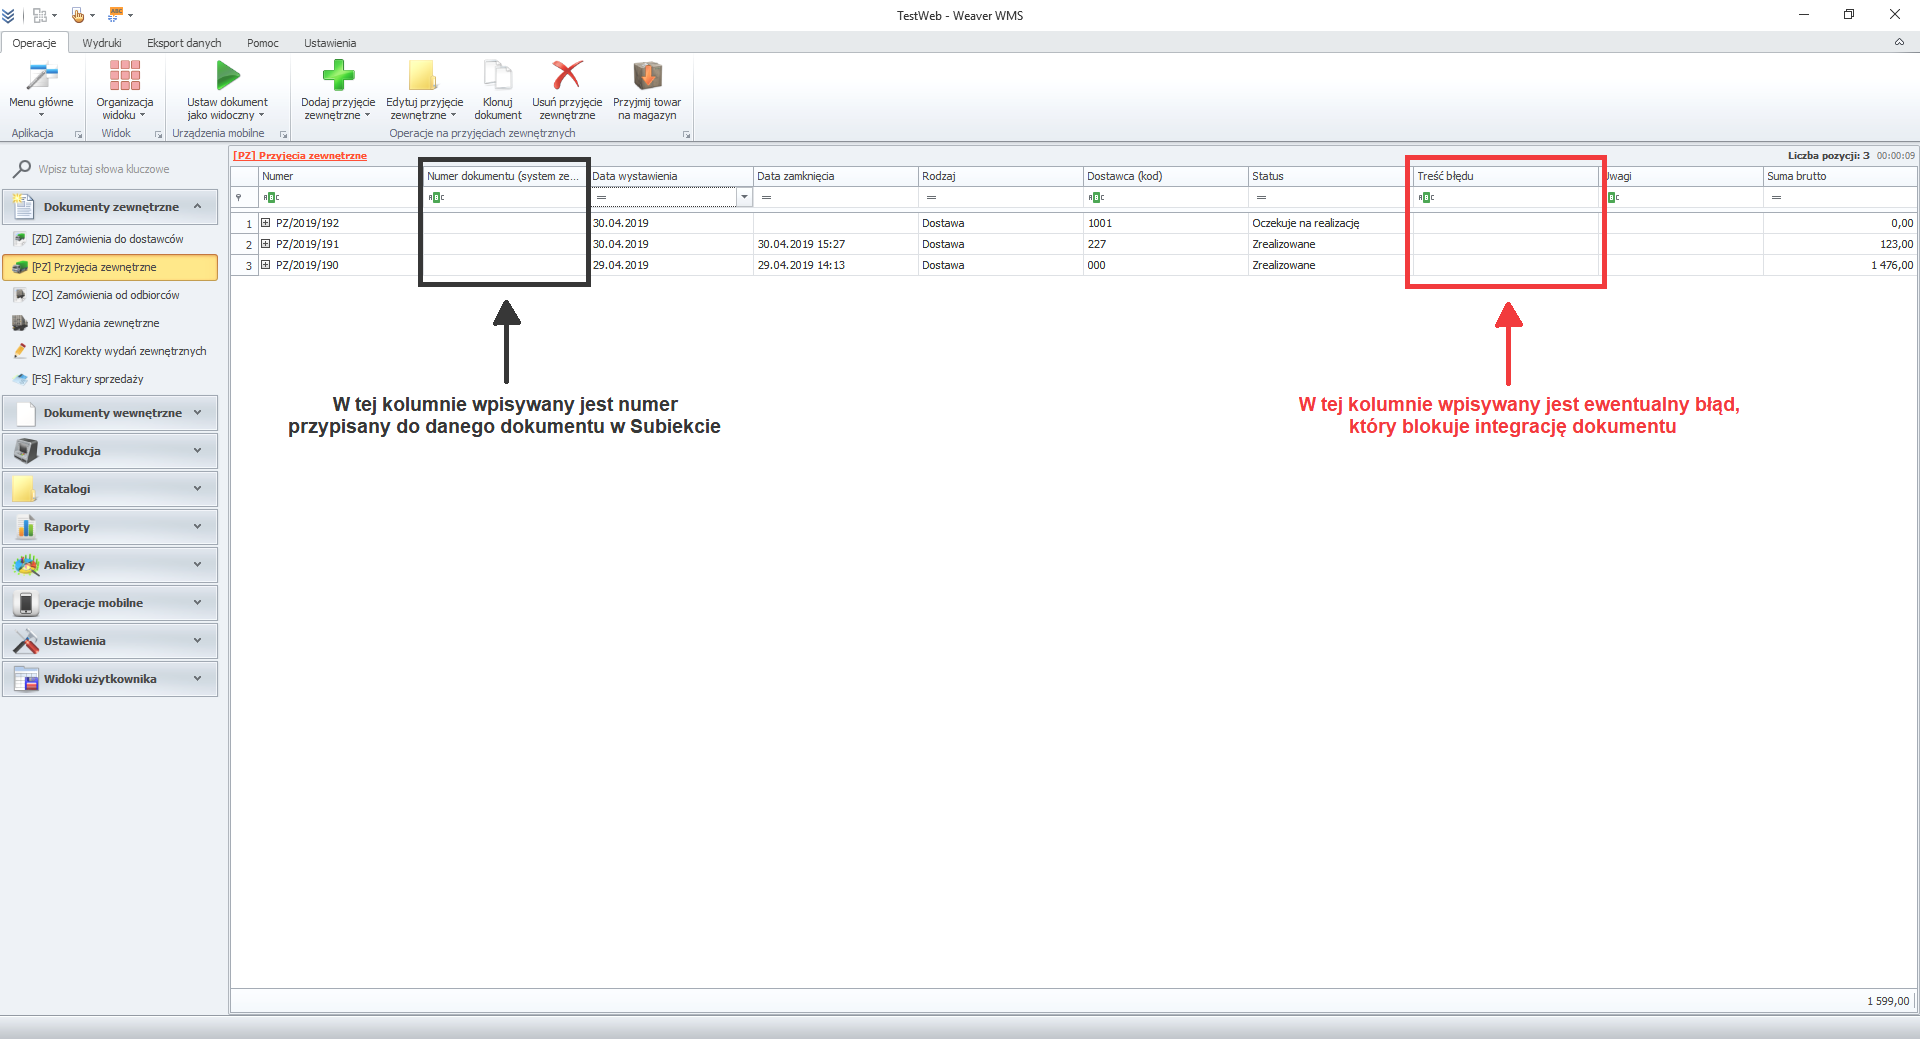
Task: Sort by the Status column header
Action: (x=1325, y=176)
